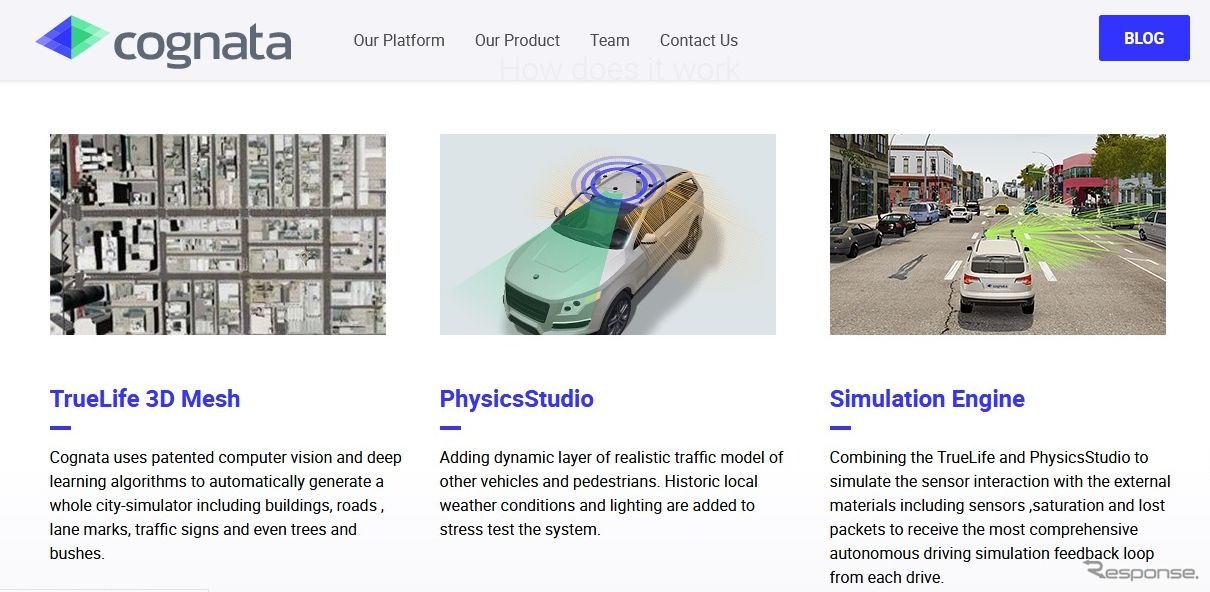The width and height of the screenshot is (1210, 592).
Task: Click the Simulation Engine heading
Action: [927, 399]
